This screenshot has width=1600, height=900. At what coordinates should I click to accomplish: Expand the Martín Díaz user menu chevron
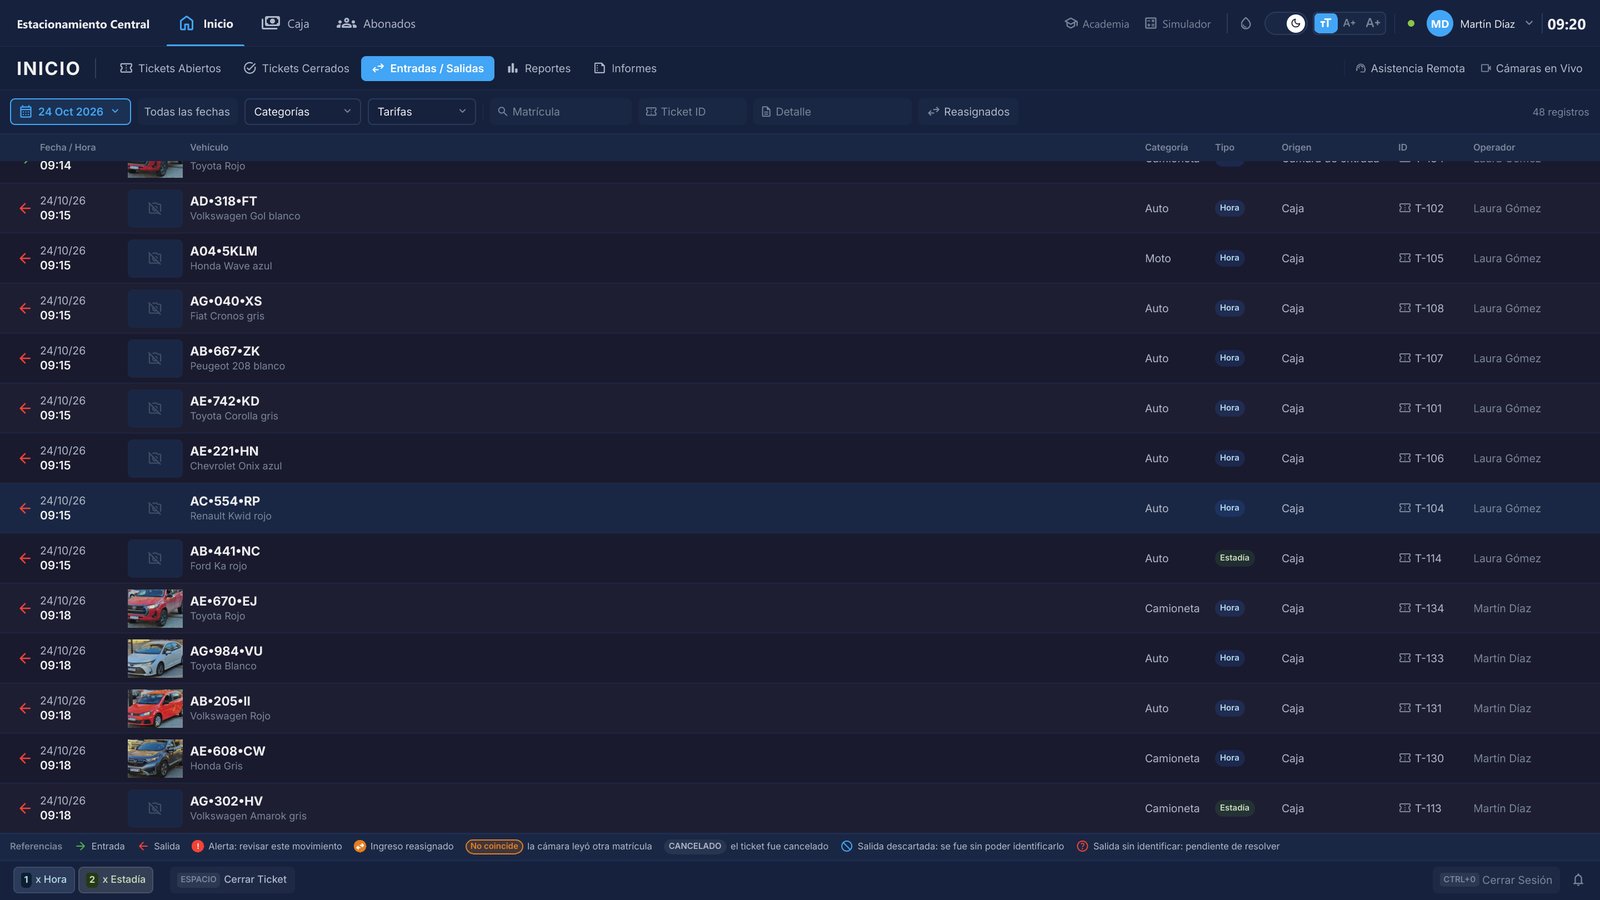coord(1528,23)
